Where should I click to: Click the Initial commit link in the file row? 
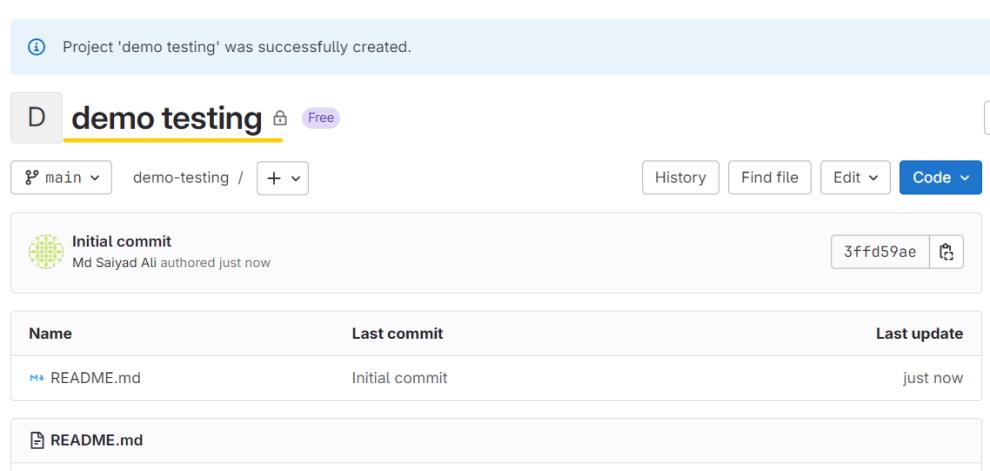pyautogui.click(x=399, y=378)
